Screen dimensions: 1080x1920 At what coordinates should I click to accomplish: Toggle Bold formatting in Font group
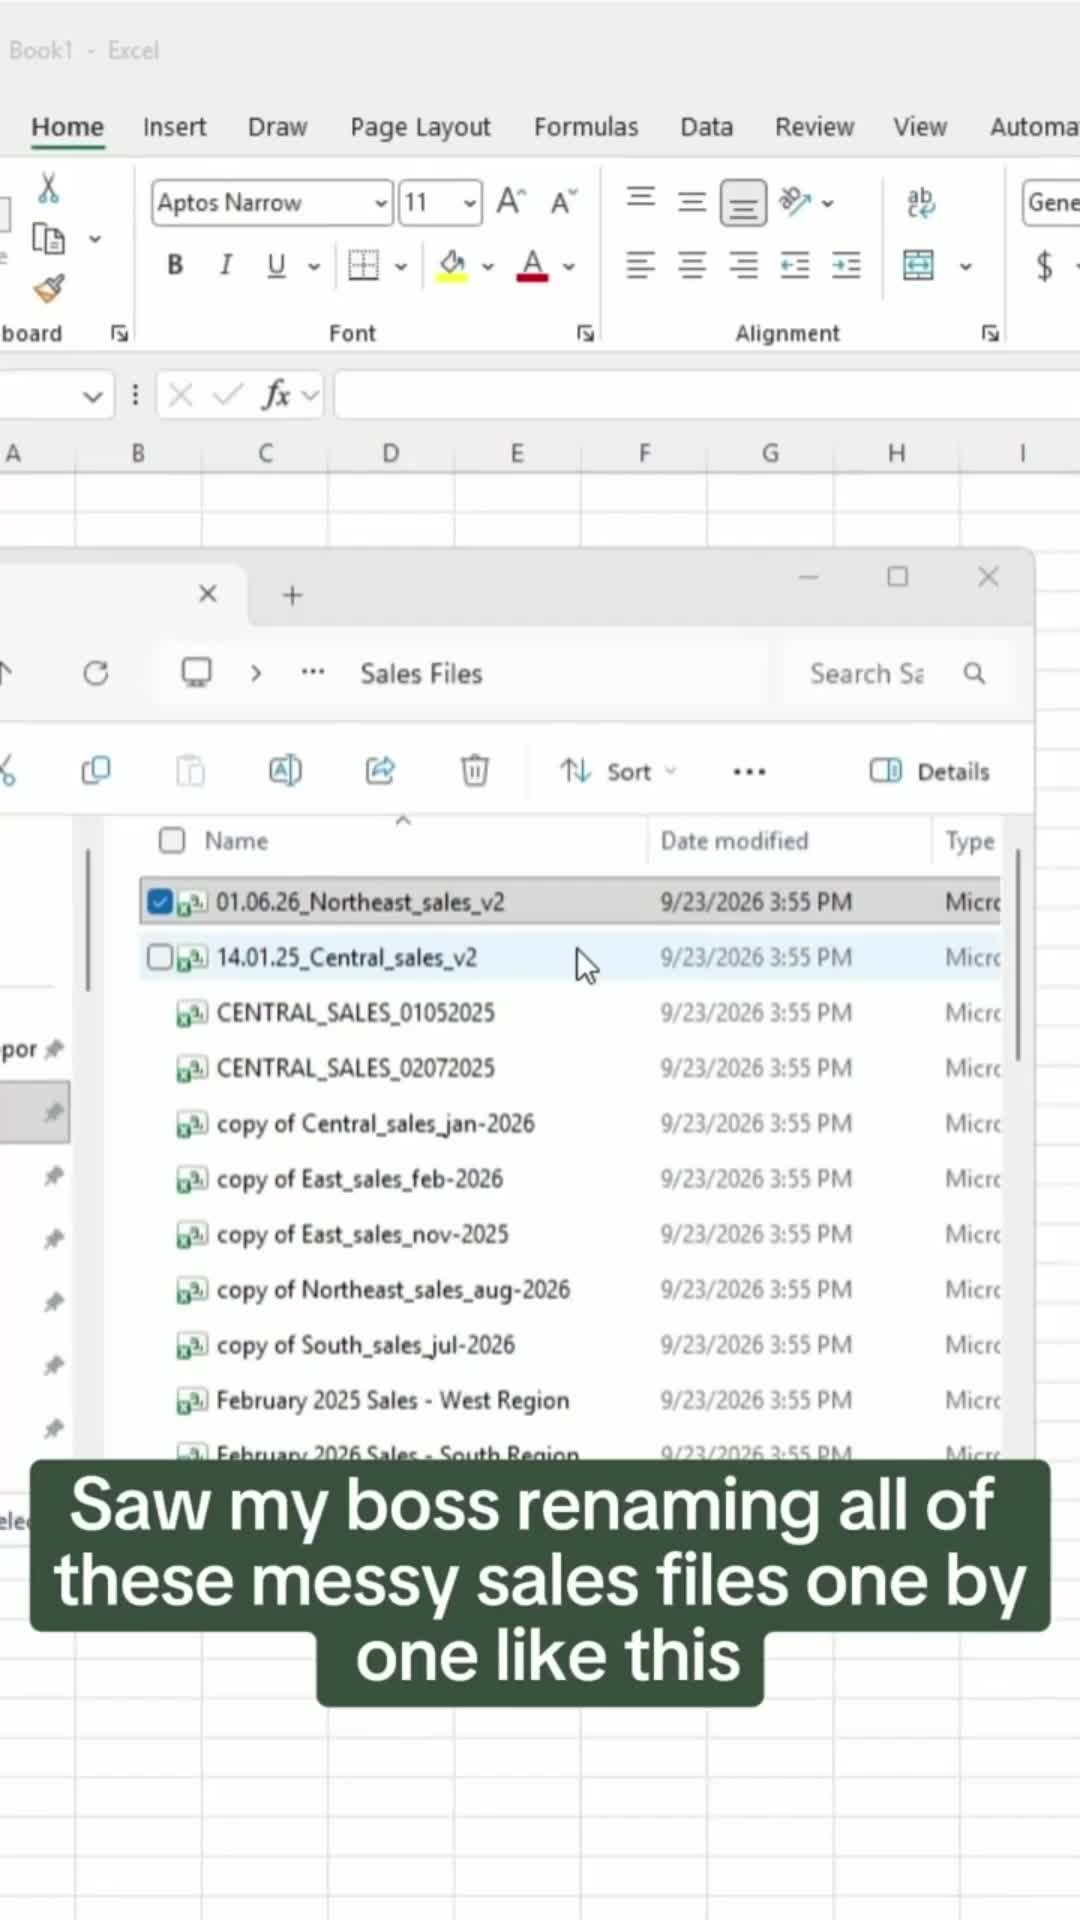(175, 265)
